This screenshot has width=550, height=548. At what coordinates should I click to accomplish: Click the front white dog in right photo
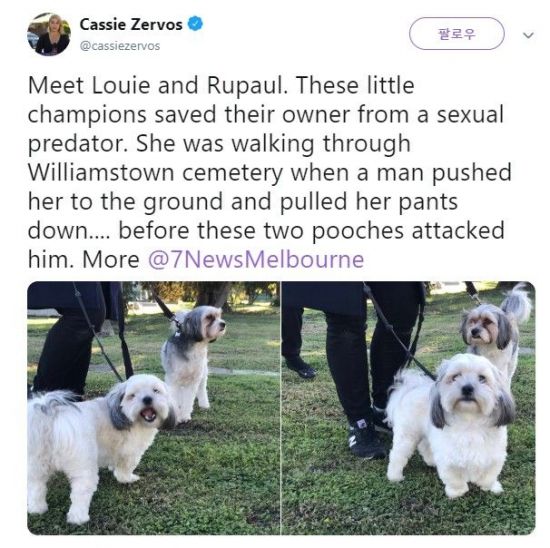452,425
